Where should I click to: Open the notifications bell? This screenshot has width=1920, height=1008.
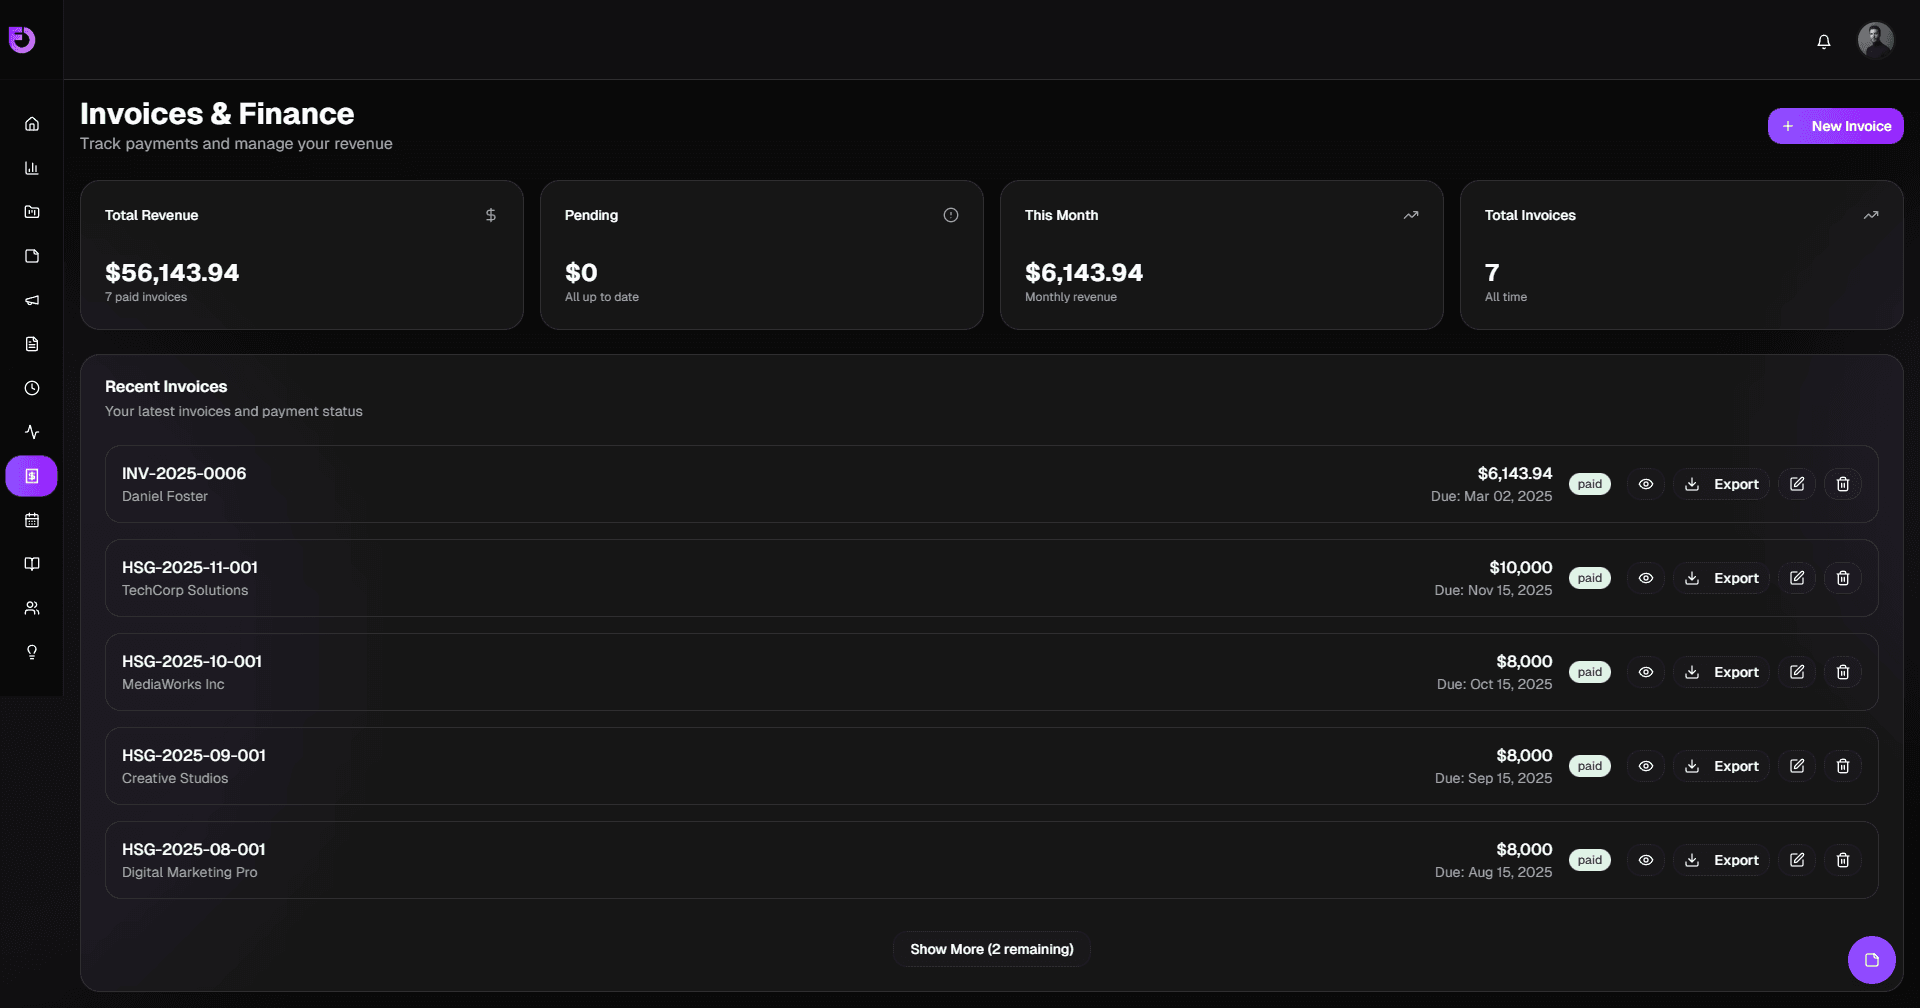click(x=1824, y=41)
